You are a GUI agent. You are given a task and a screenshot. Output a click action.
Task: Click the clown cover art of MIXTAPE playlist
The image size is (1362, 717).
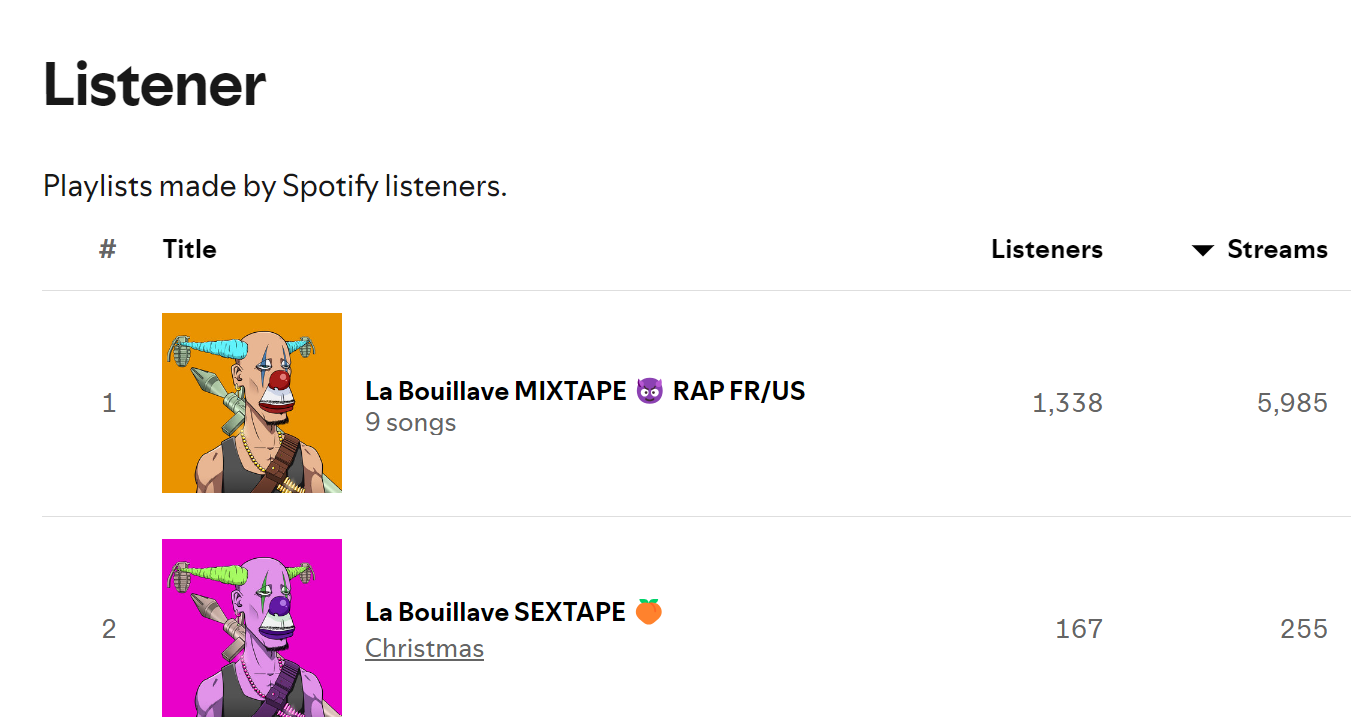tap(251, 403)
